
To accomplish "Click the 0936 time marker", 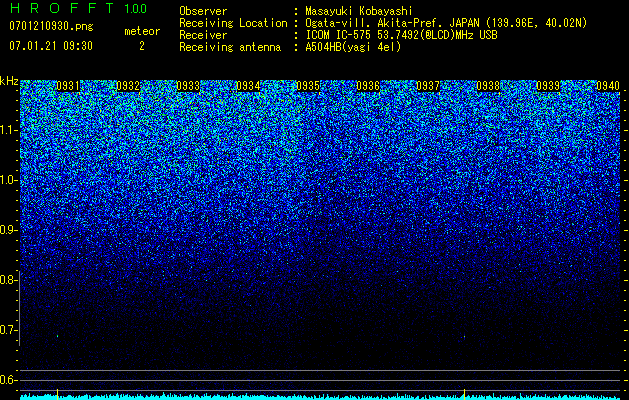I will click(x=368, y=86).
